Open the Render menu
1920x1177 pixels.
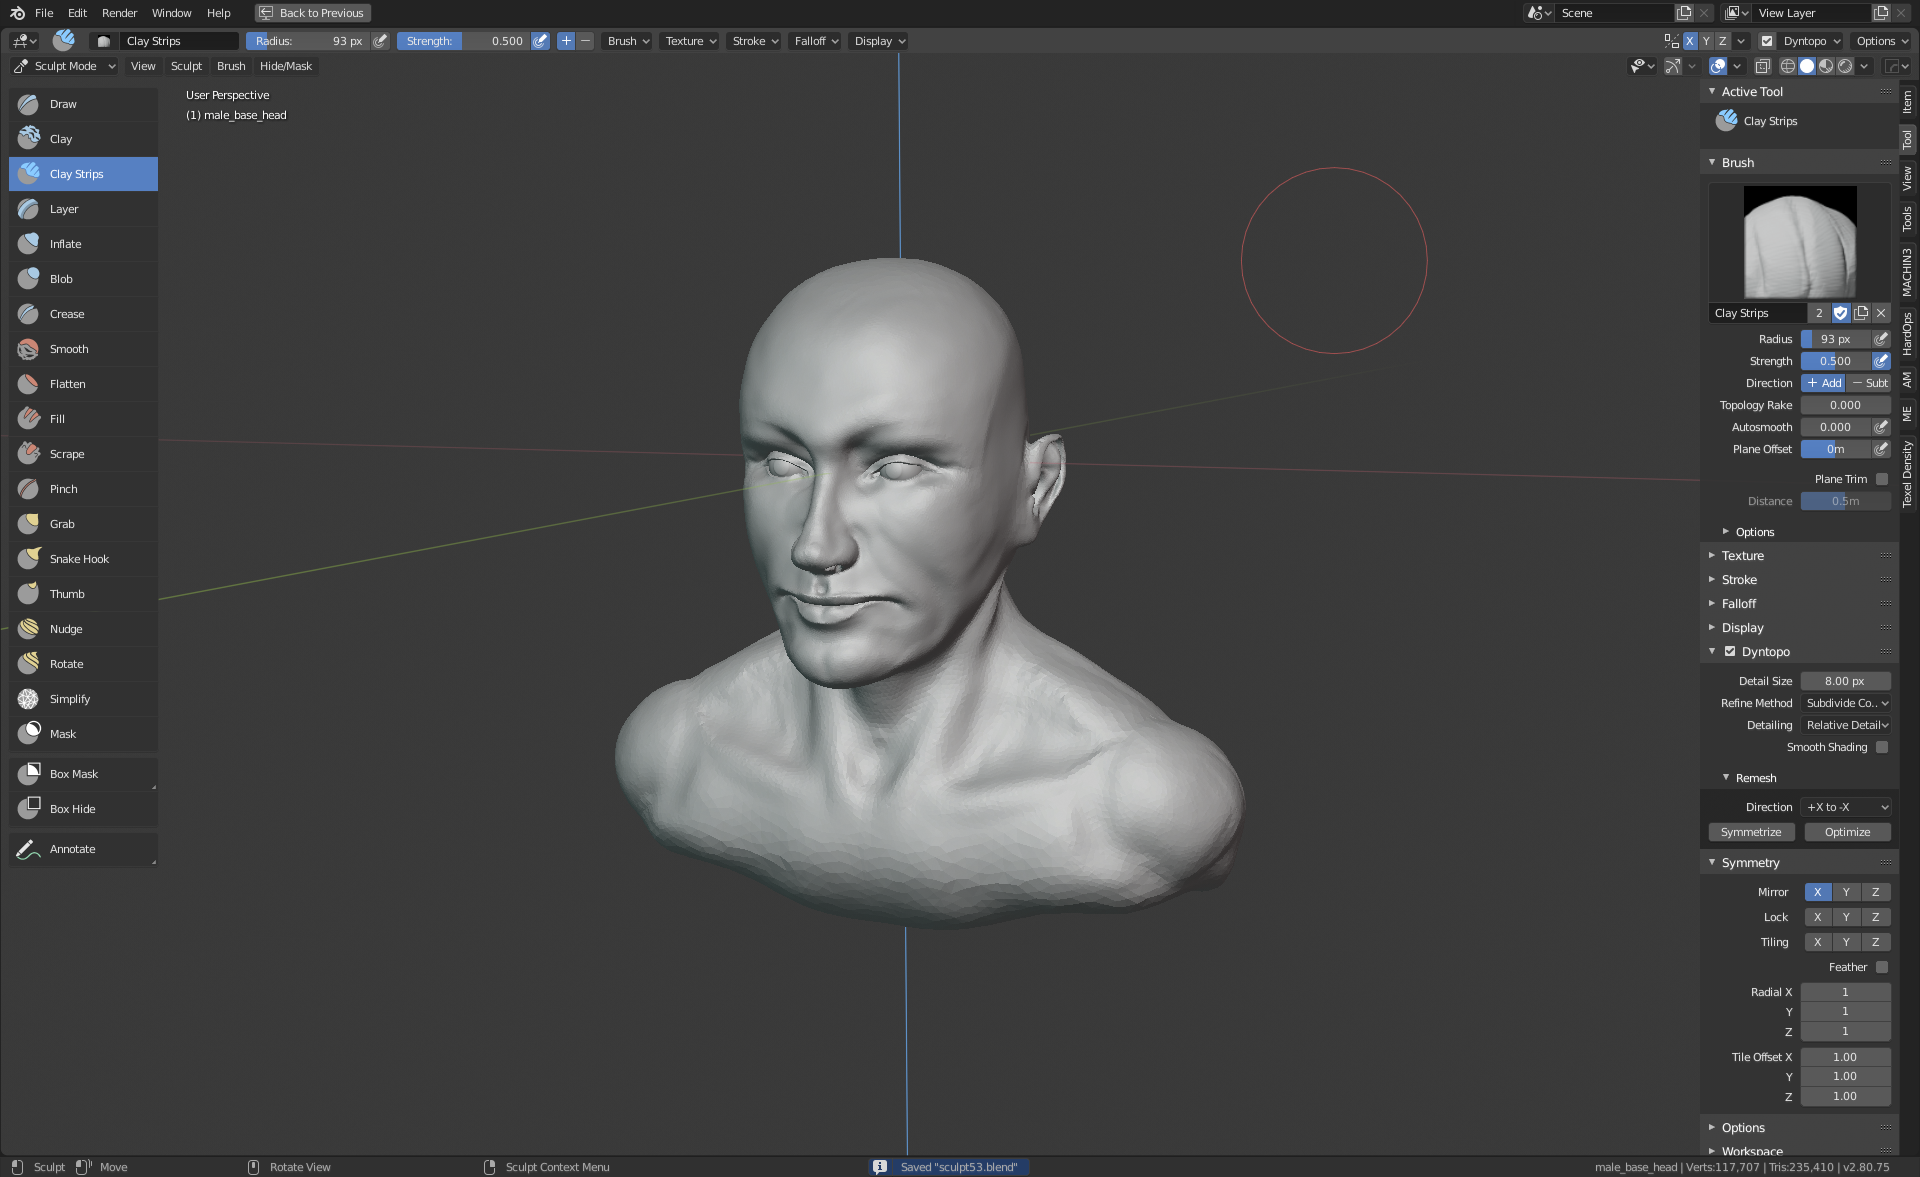119,13
